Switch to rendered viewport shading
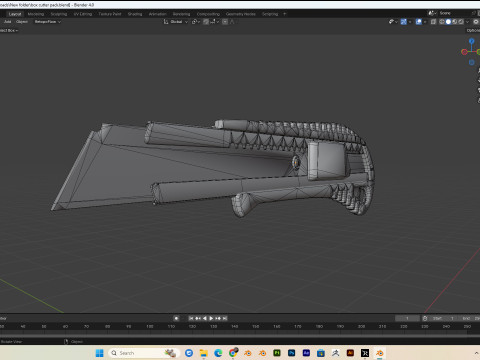 click(461, 22)
